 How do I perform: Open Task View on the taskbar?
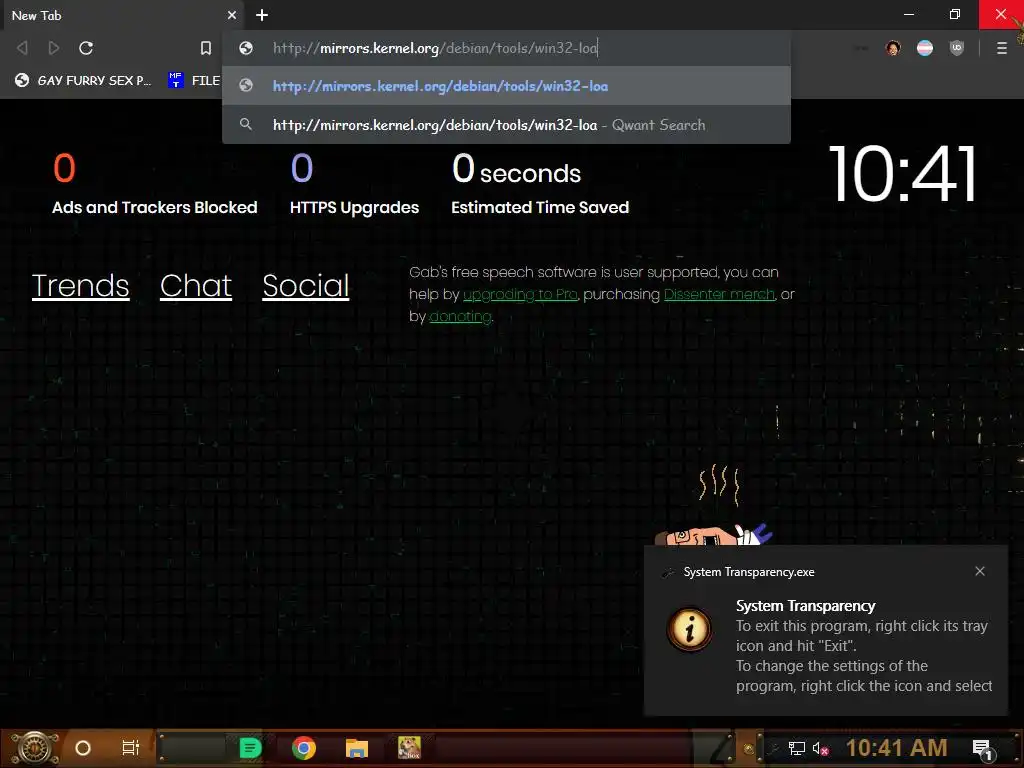point(131,748)
